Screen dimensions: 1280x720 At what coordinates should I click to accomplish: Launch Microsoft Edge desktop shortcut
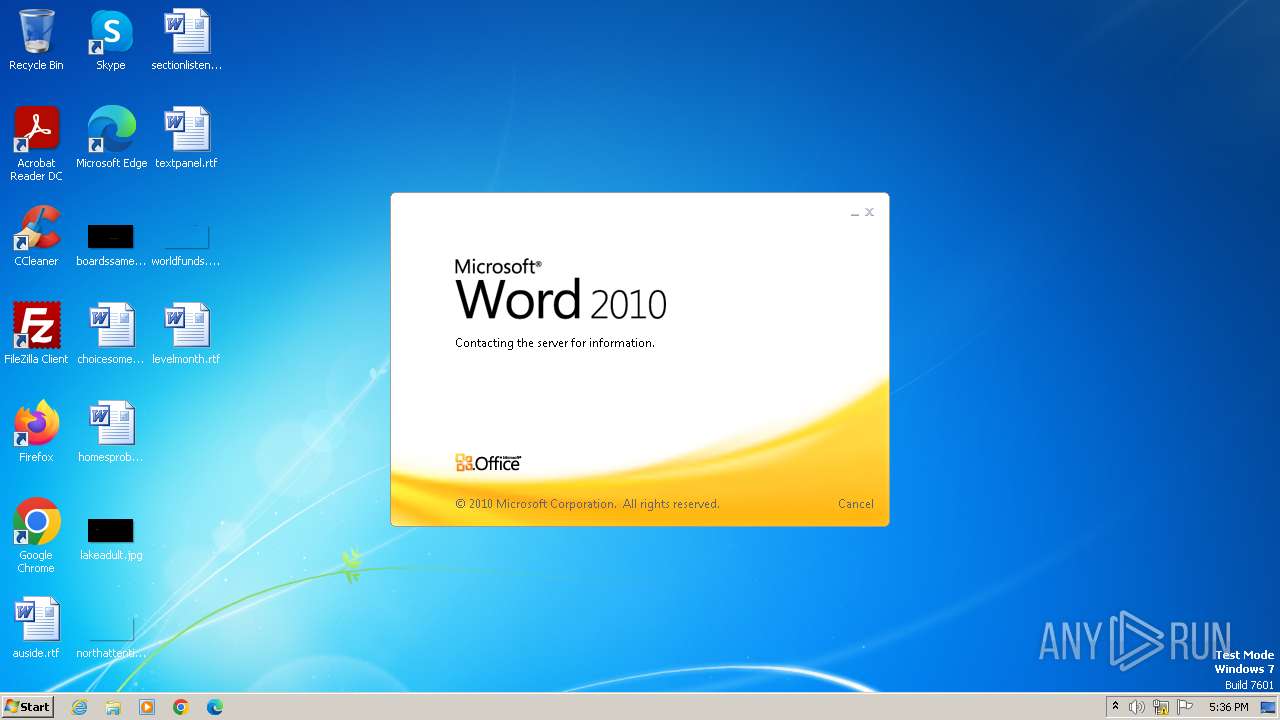(x=111, y=138)
